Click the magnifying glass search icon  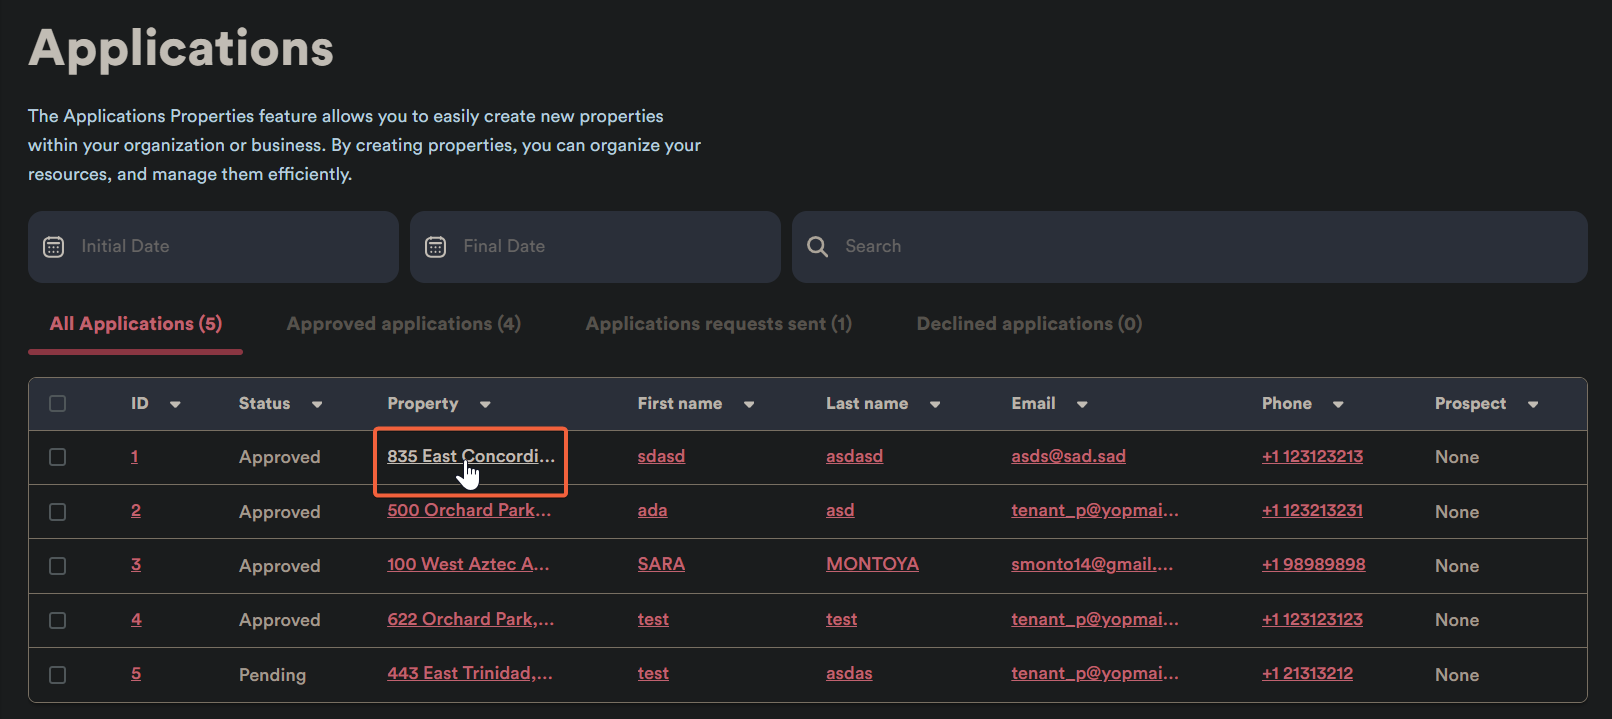(817, 247)
